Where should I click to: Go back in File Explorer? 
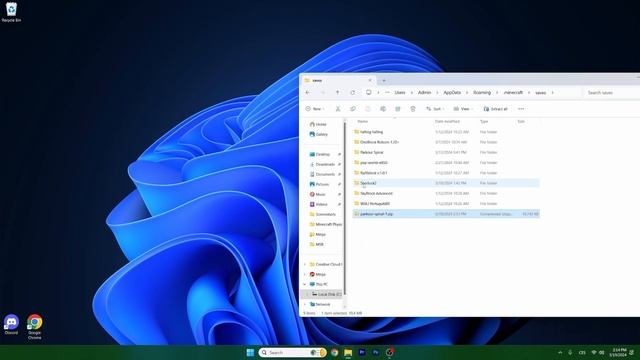[308, 93]
